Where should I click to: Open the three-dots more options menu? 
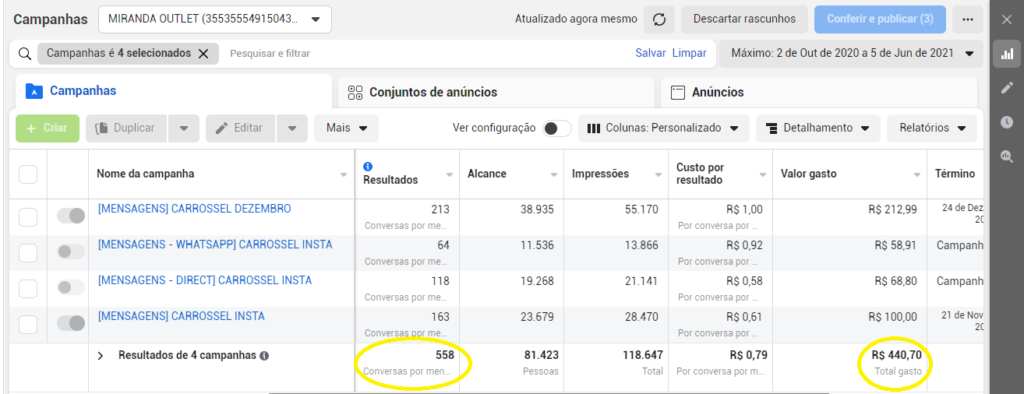pos(968,20)
